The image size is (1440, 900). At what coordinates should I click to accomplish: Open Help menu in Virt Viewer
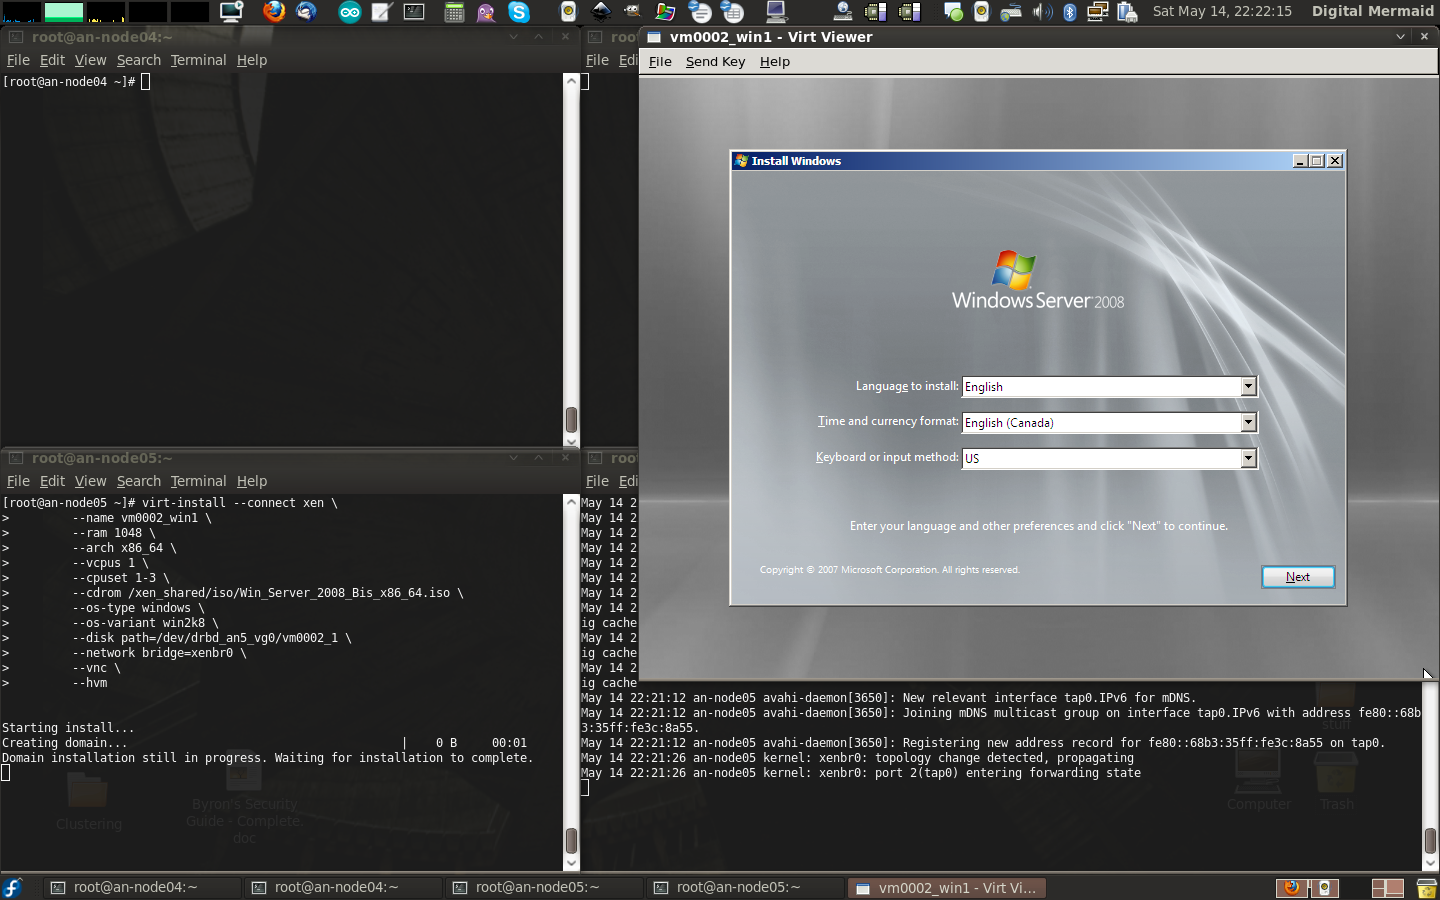(775, 62)
